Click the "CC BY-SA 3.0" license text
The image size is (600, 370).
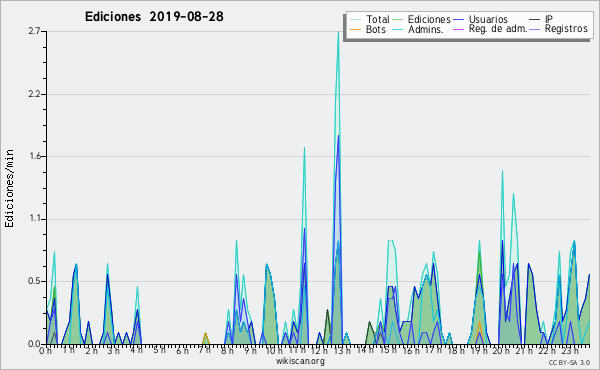(x=569, y=362)
